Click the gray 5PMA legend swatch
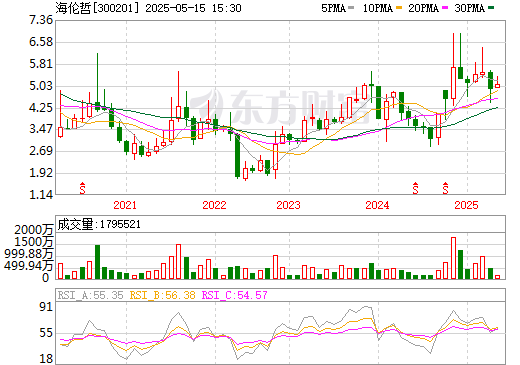Viewport: 520px width, 365px height. coord(351,8)
